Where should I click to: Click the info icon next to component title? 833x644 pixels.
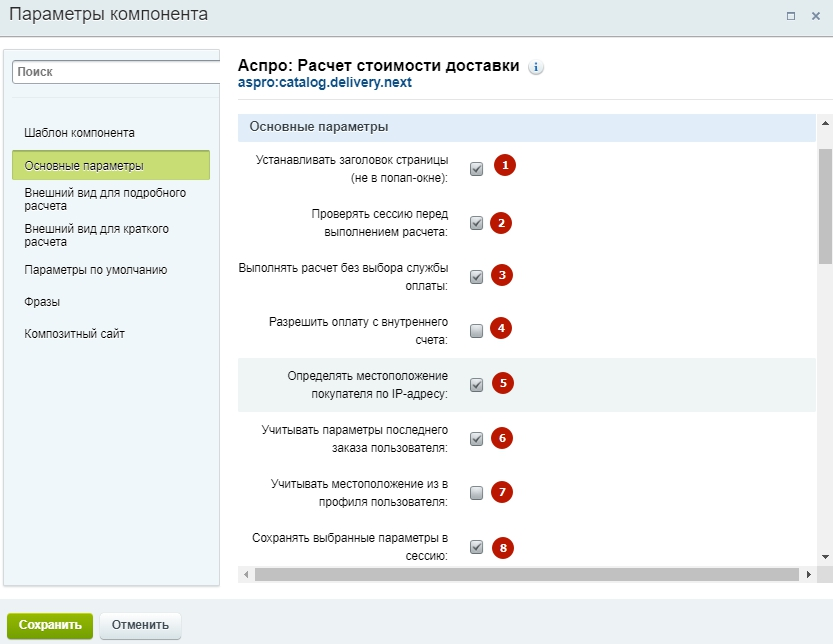(536, 67)
